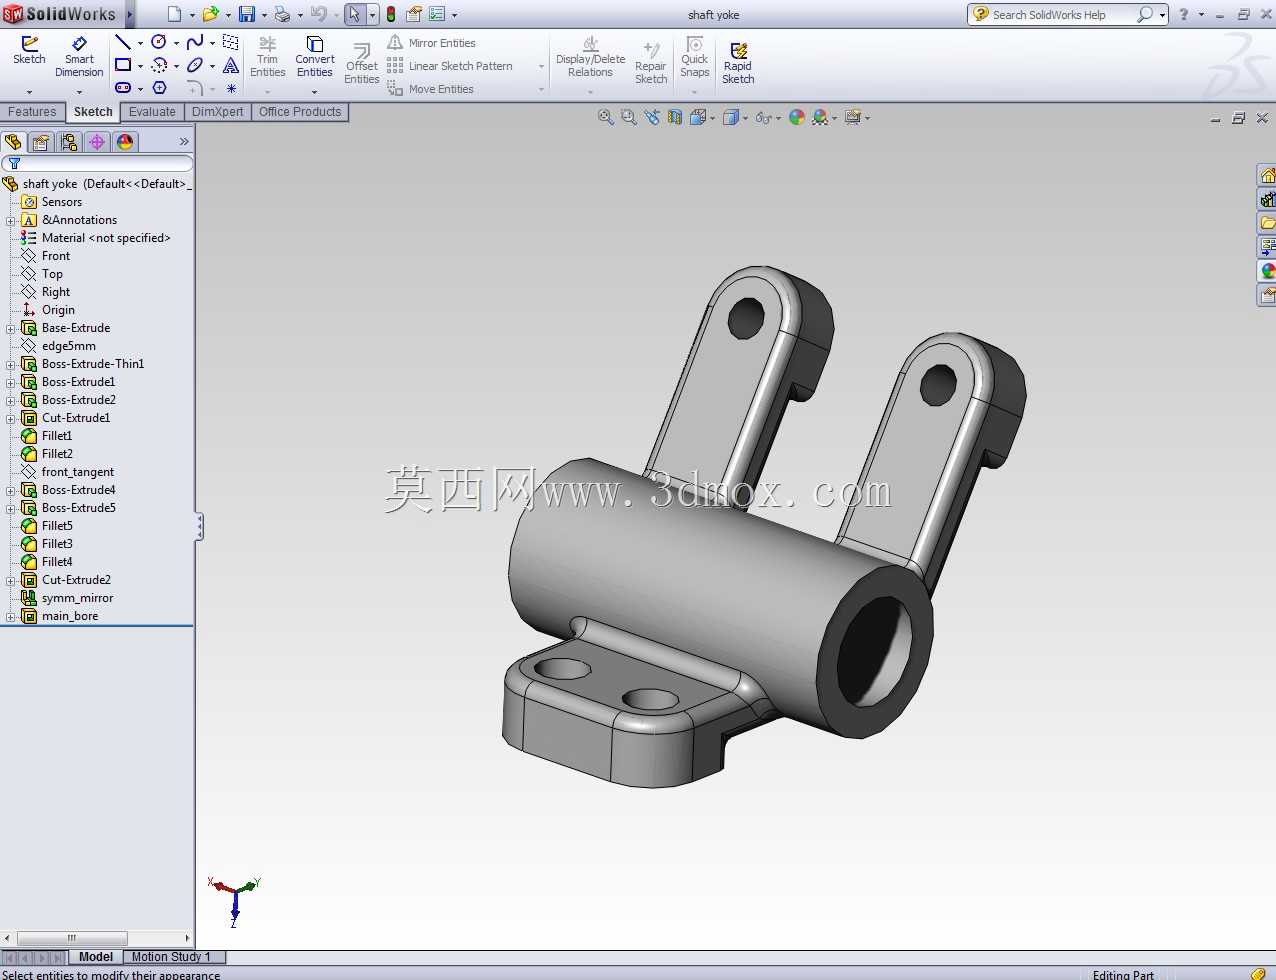The height and width of the screenshot is (980, 1276).
Task: Click the Sketch tool button
Action: [29, 51]
